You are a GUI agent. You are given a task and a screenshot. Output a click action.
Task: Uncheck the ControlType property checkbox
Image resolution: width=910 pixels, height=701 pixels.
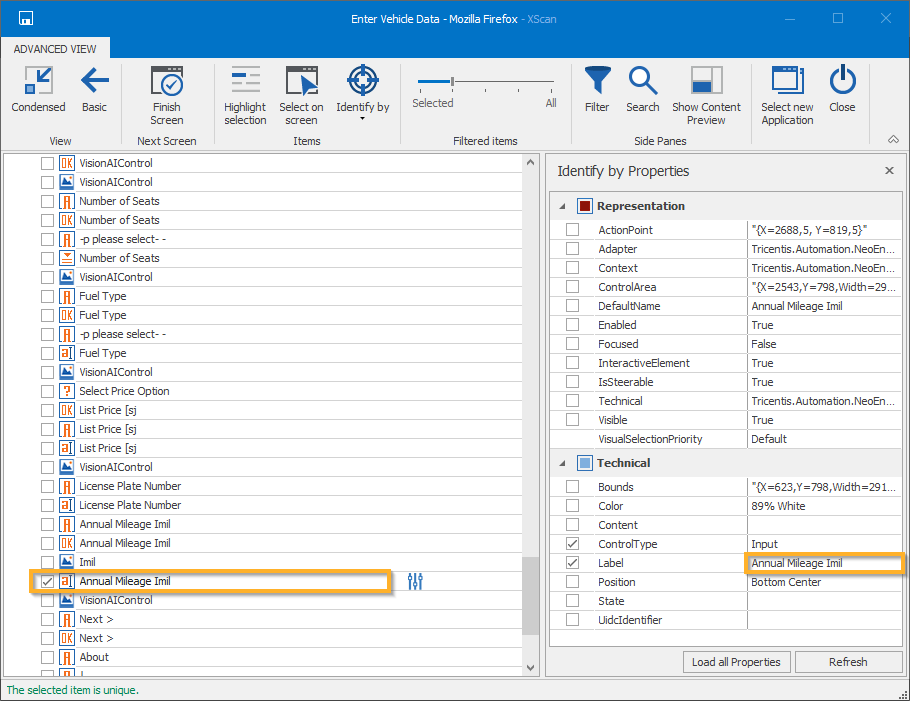572,544
